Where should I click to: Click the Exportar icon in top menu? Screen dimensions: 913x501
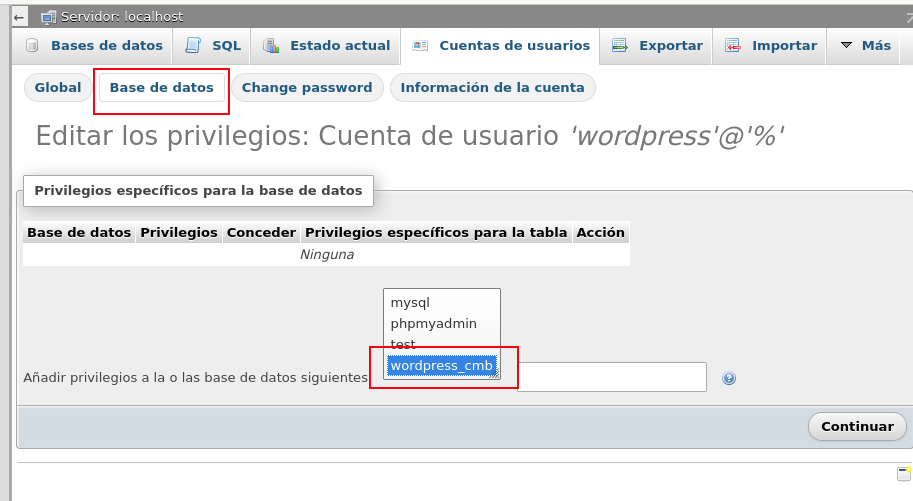(x=620, y=46)
